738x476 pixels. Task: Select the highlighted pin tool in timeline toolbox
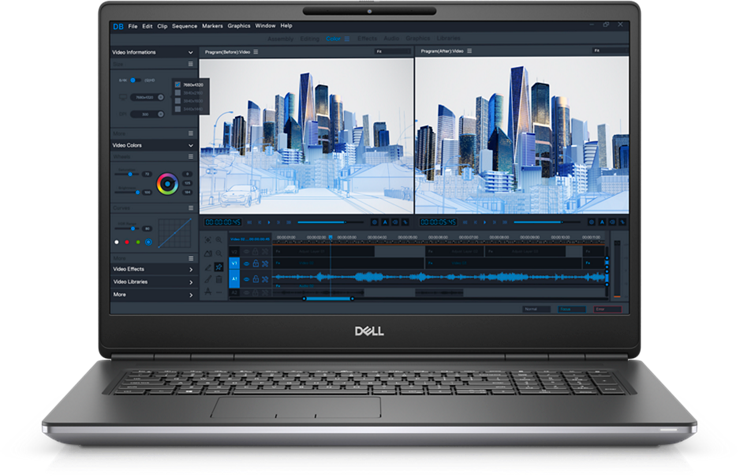coord(219,267)
